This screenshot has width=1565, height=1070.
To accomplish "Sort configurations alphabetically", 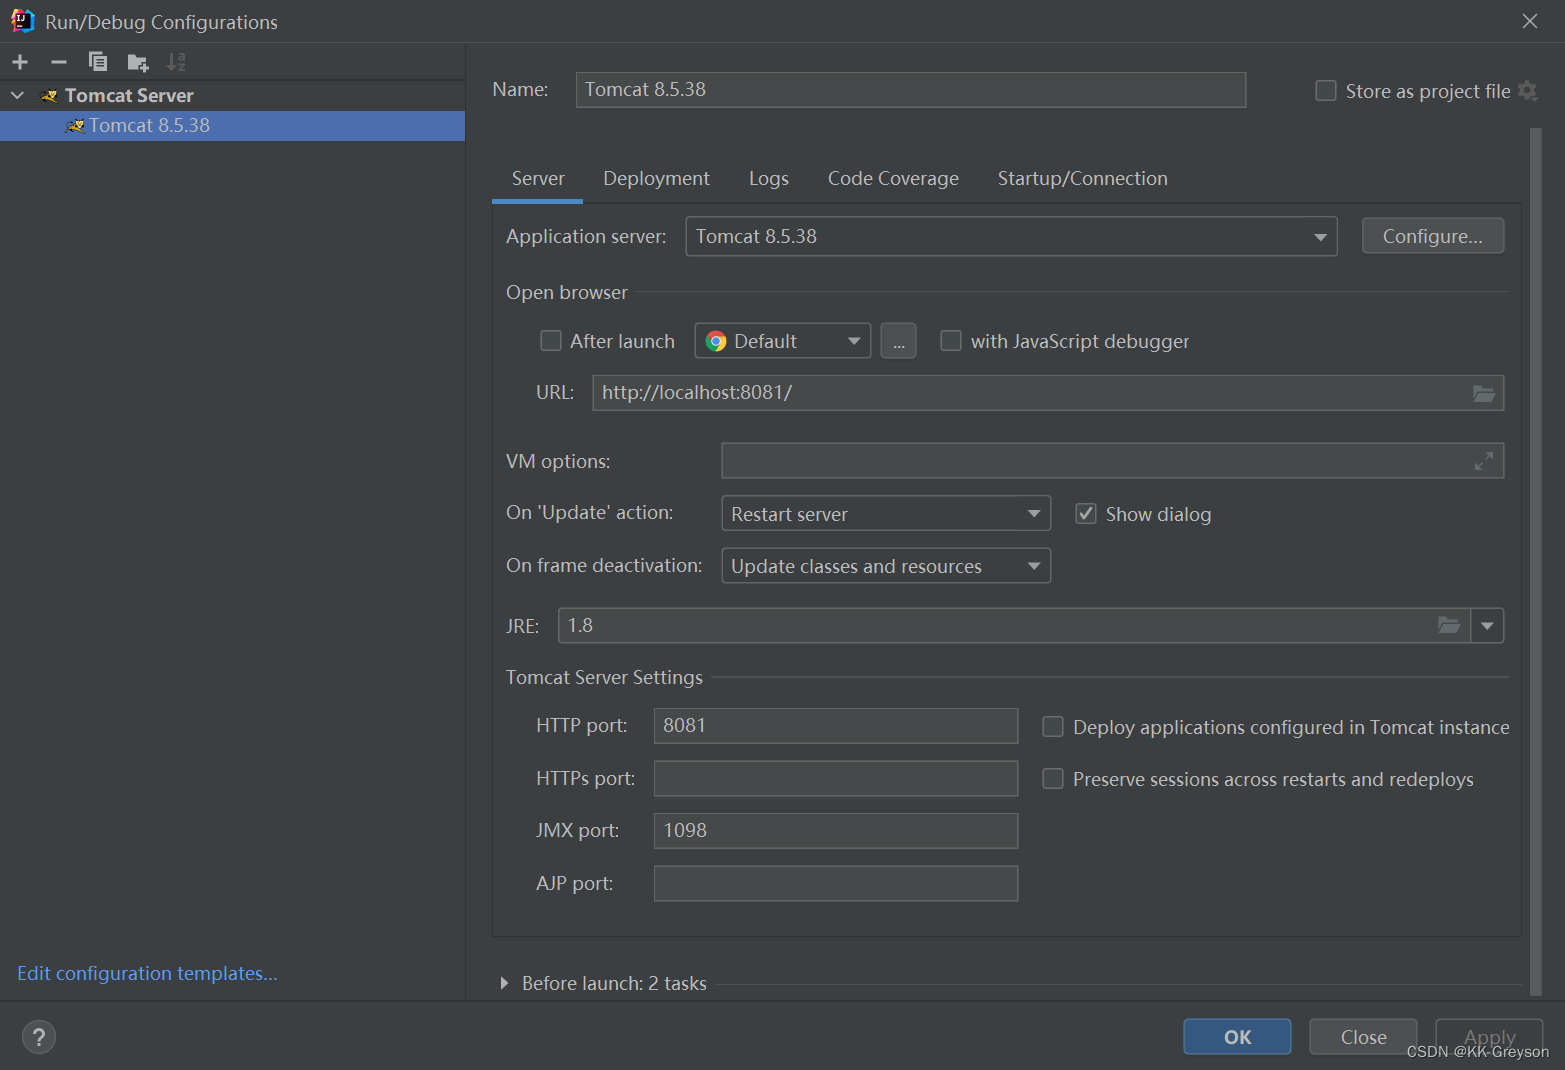I will [x=176, y=62].
